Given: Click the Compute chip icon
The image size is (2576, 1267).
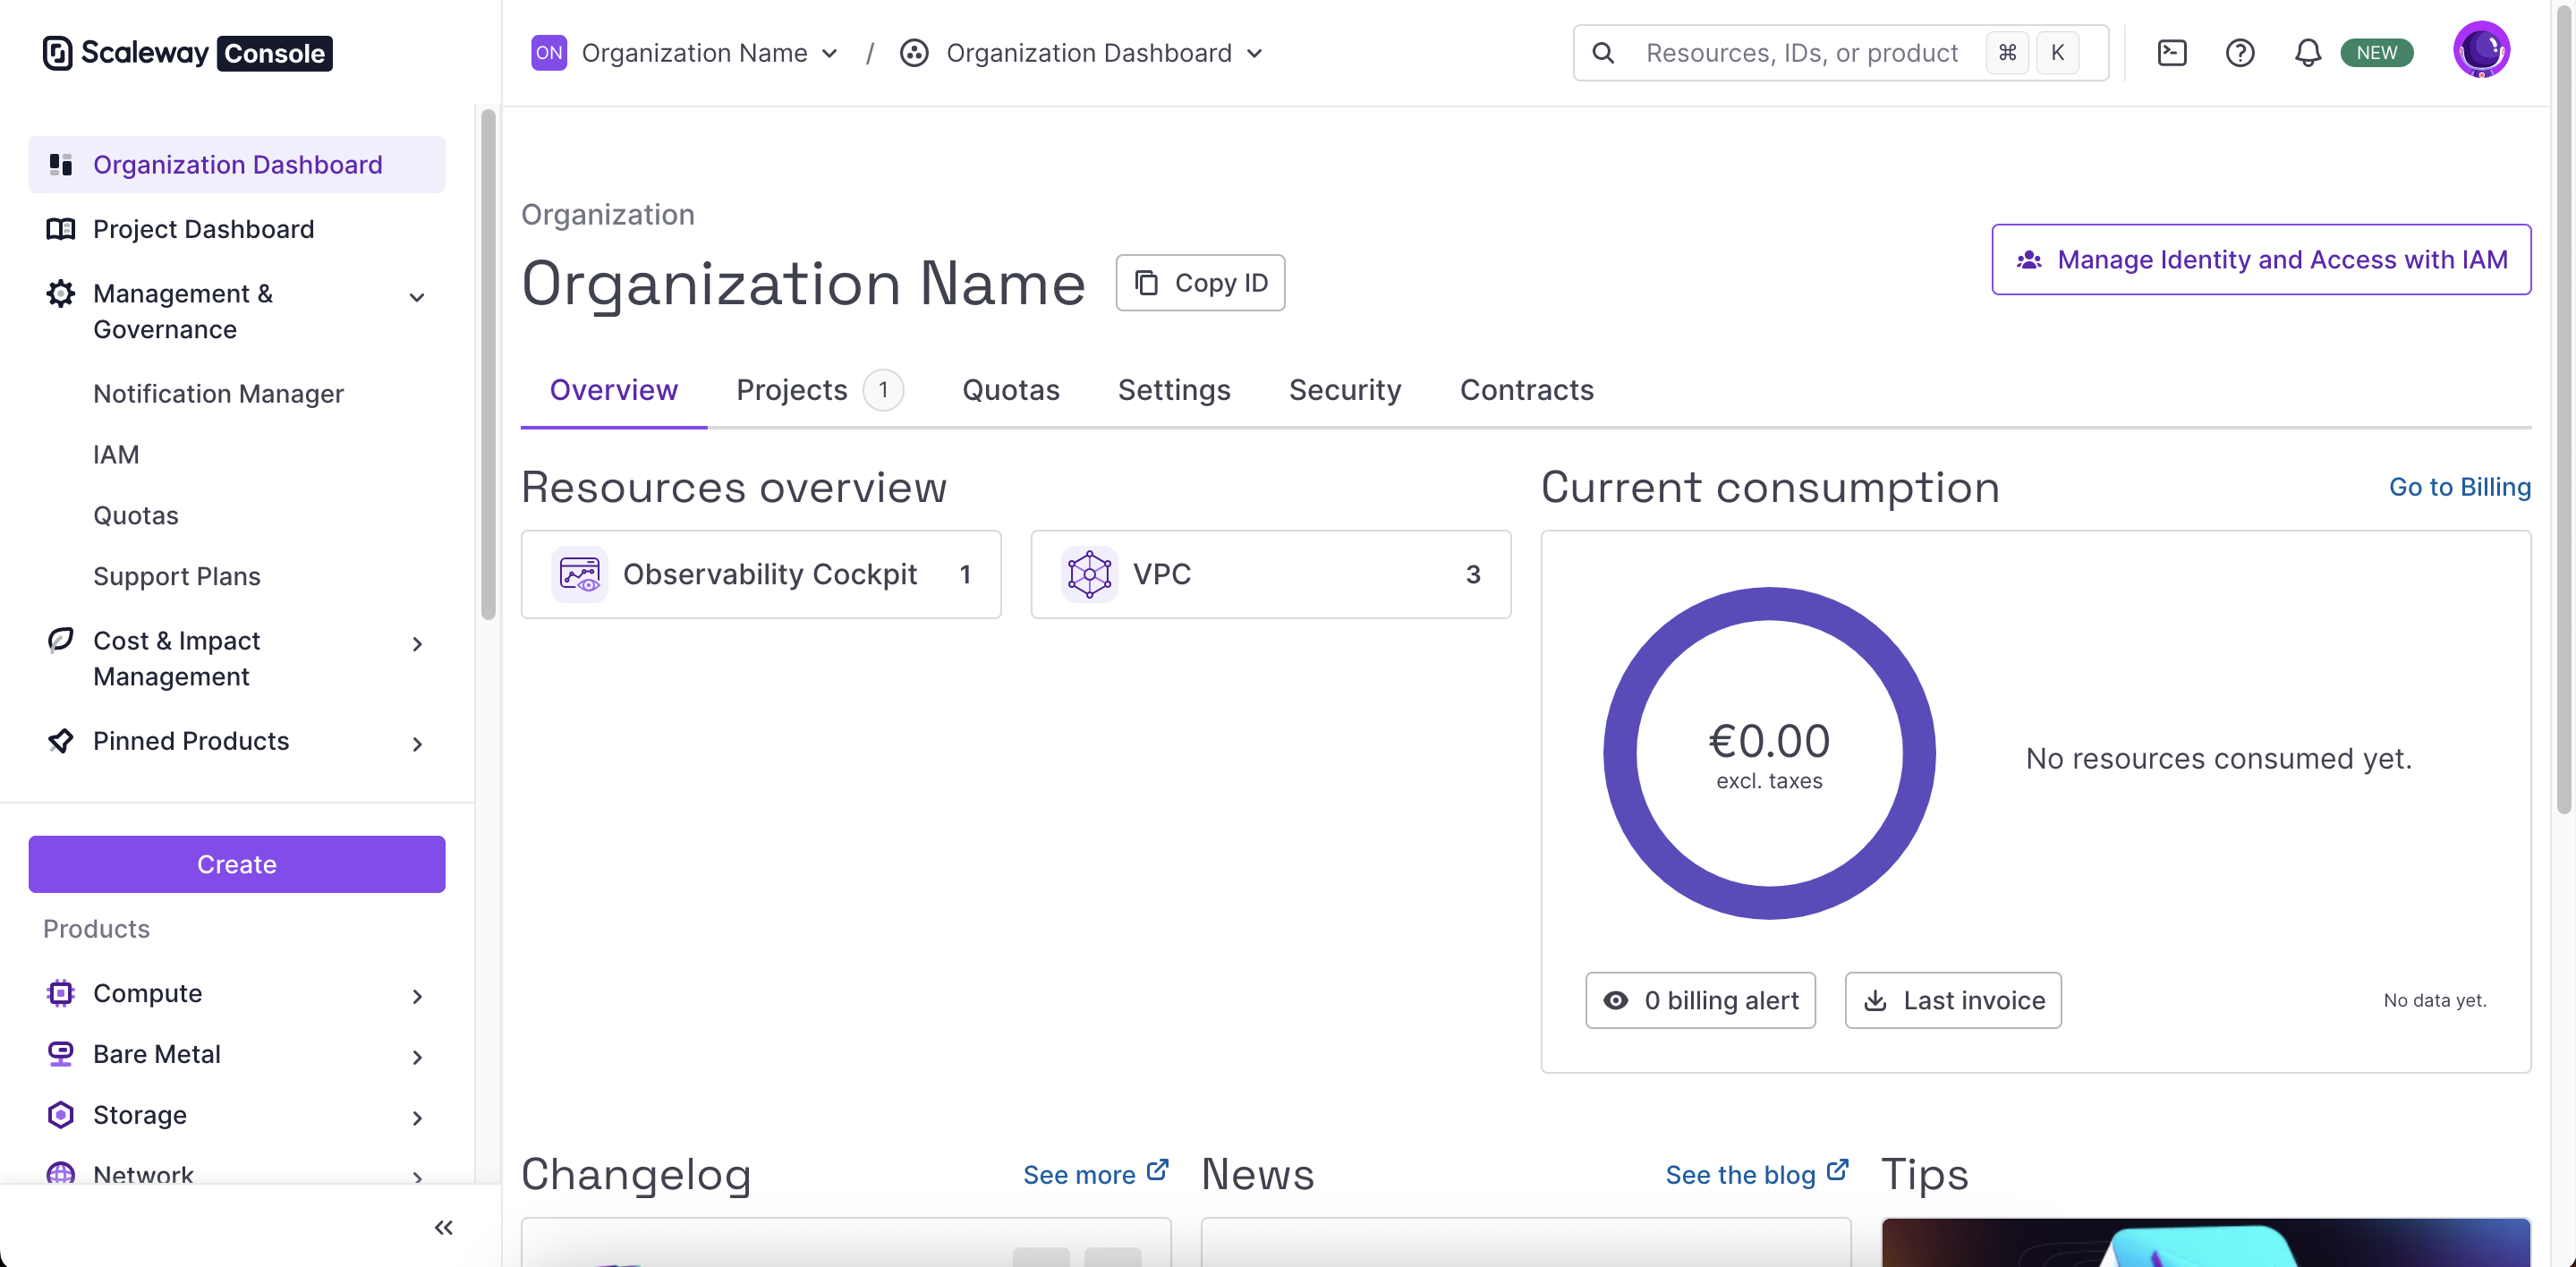Looking at the screenshot, I should point(61,993).
